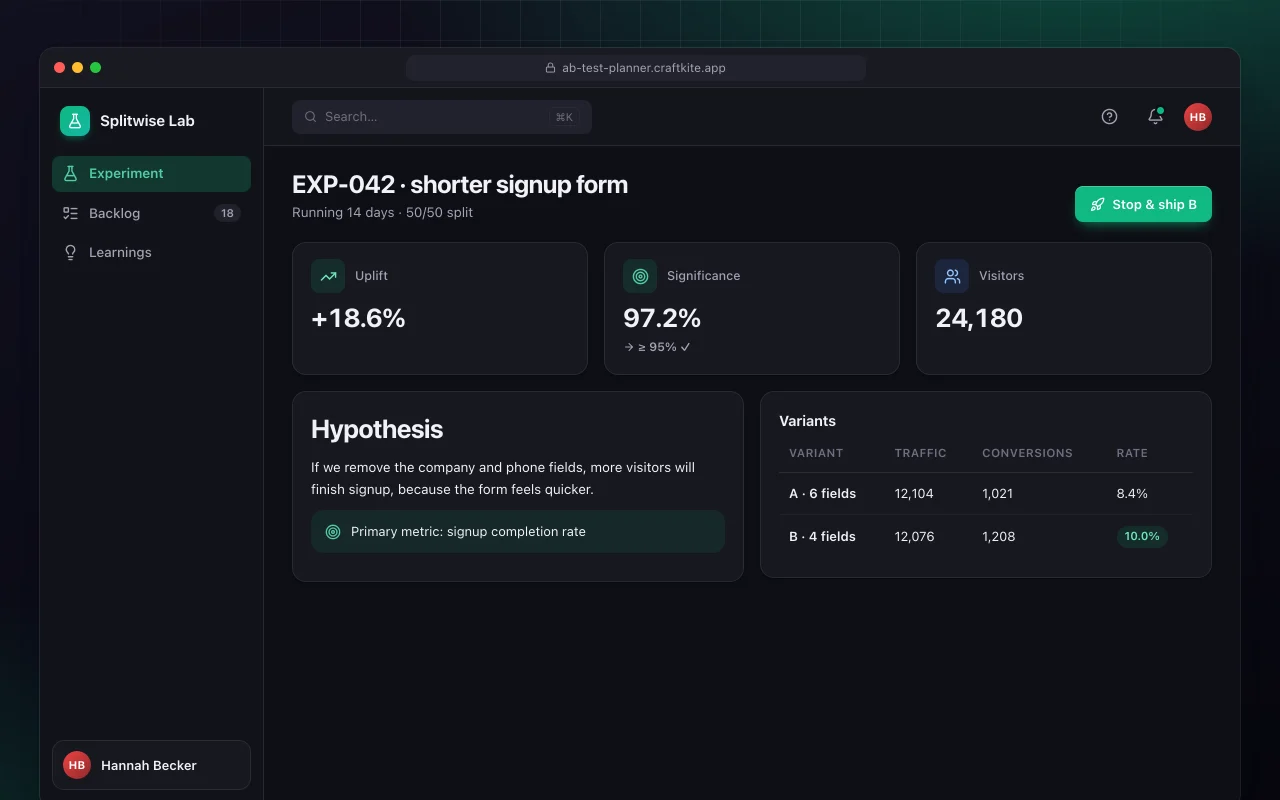This screenshot has width=1280, height=800.
Task: Click the target icon beside Primary metric
Action: 333,532
